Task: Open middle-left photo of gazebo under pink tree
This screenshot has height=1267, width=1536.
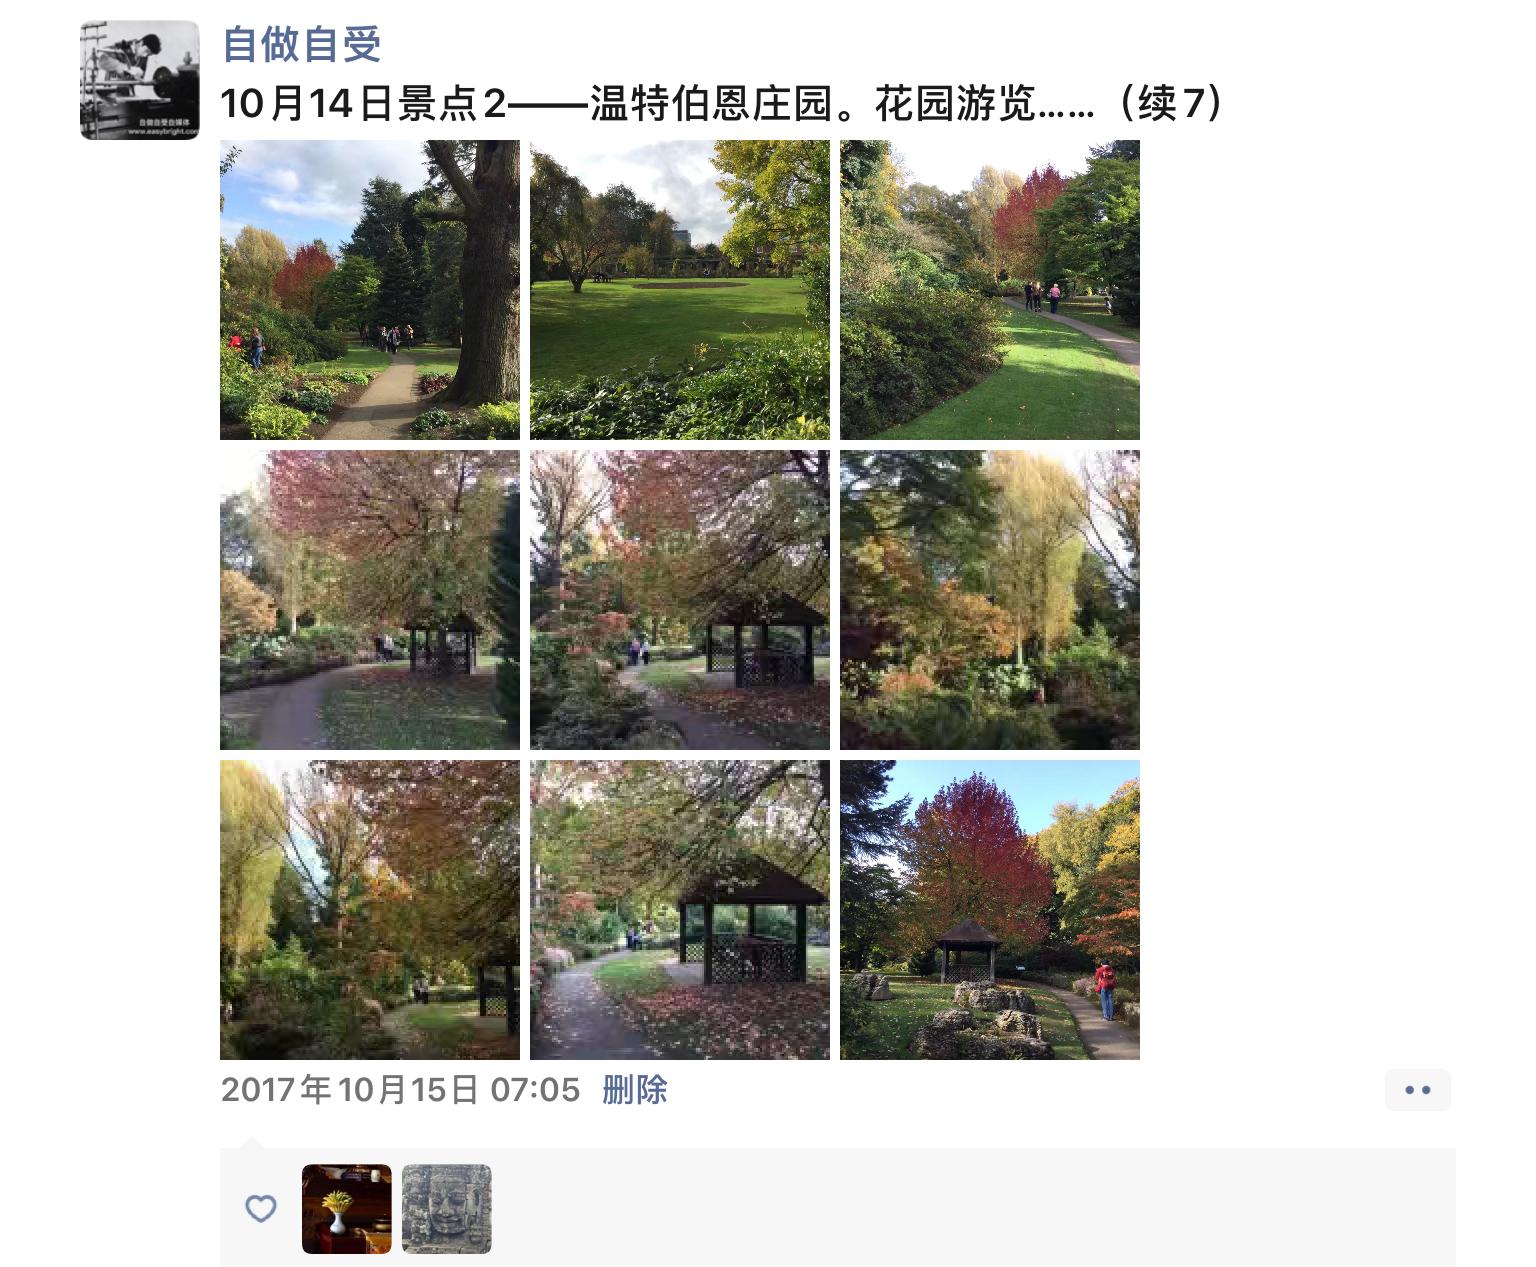Action: pos(370,600)
